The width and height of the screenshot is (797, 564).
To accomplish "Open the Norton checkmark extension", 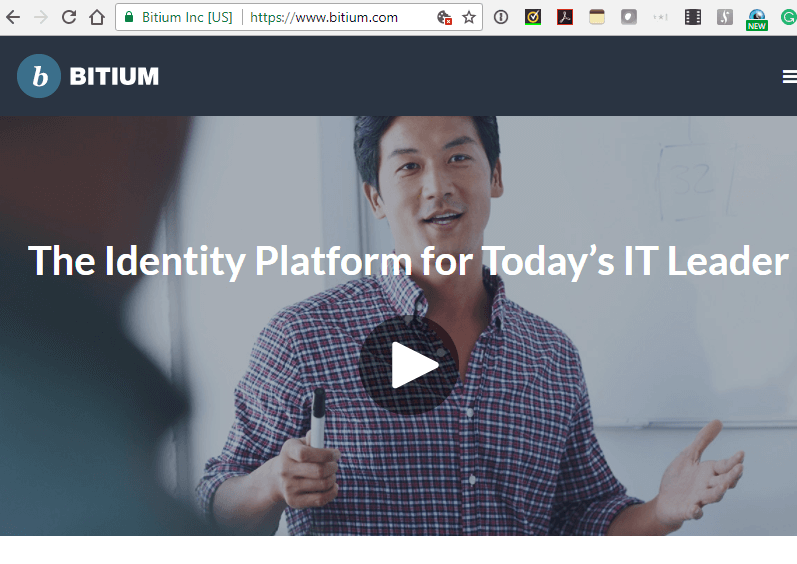I will click(x=533, y=17).
